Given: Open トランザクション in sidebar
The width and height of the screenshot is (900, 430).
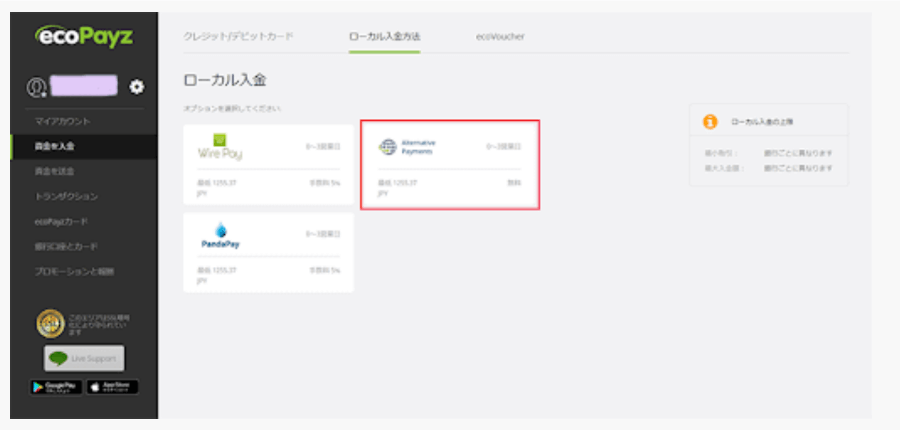Looking at the screenshot, I should click(66, 196).
